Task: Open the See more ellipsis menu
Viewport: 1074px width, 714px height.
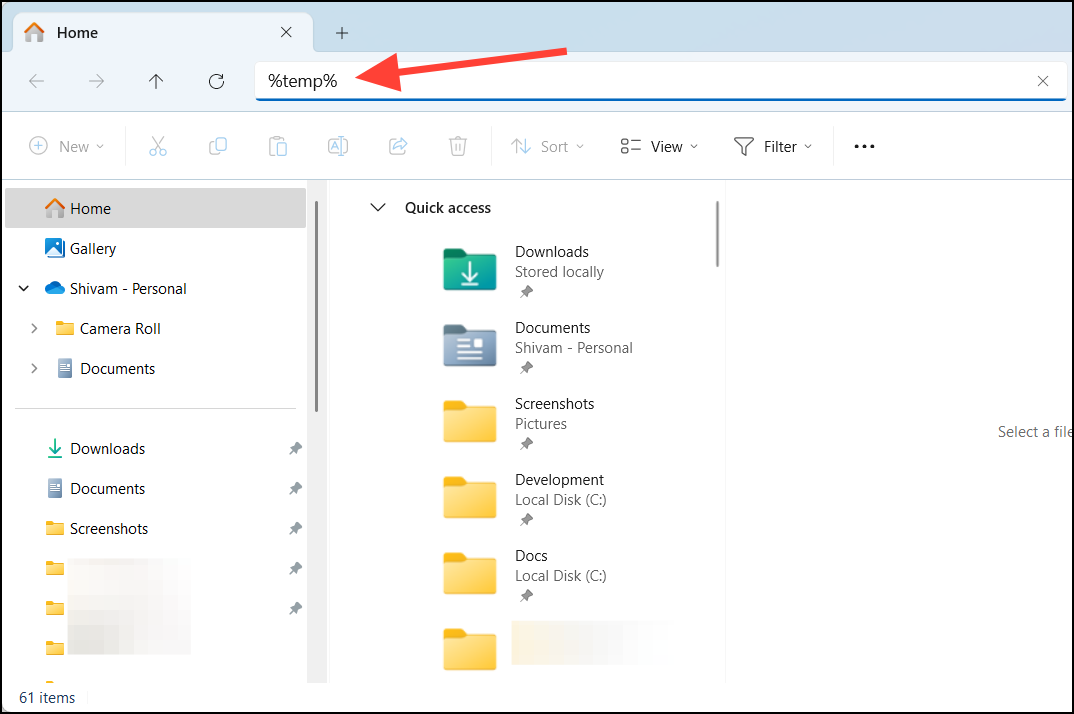Action: pos(864,146)
